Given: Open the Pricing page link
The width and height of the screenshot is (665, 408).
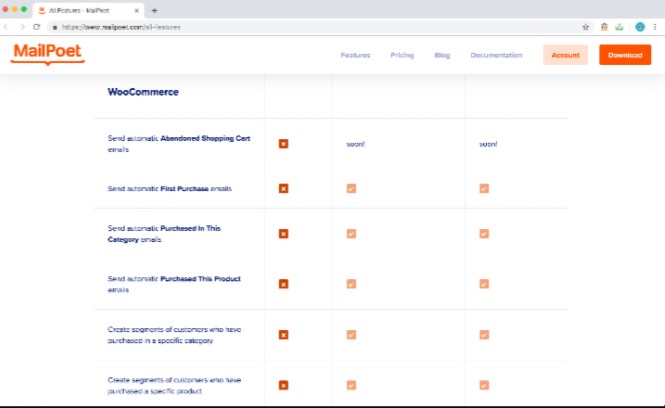Looking at the screenshot, I should [402, 55].
